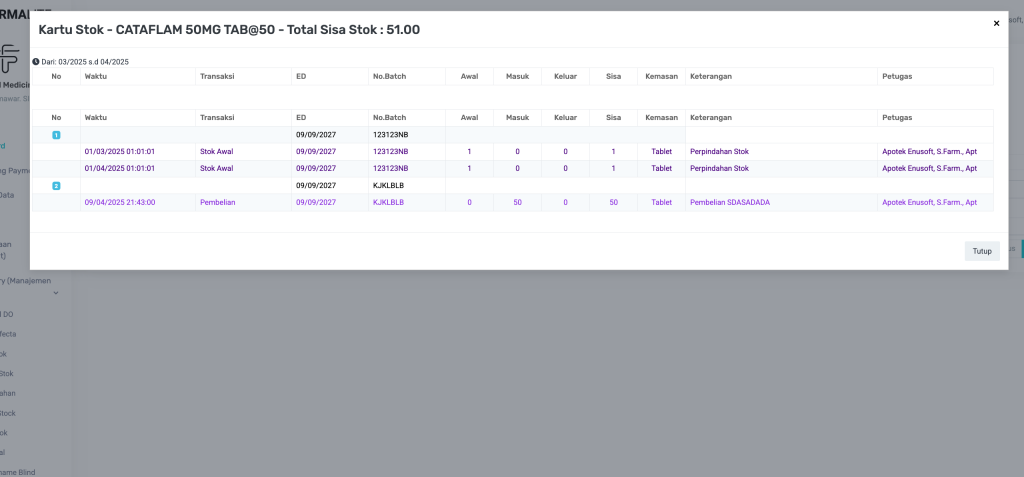The image size is (1024, 477).
Task: Click the clock icon beside date range
Action: coord(36,62)
